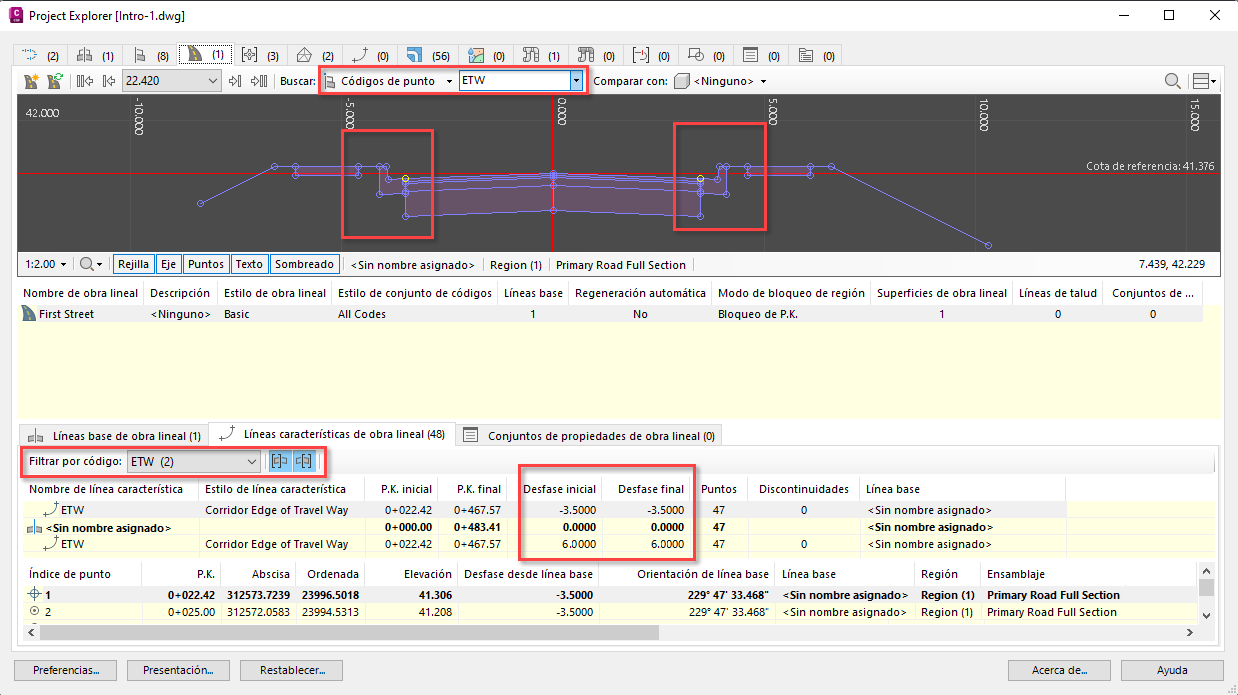The height and width of the screenshot is (695, 1238).
Task: Click the 'Elevación' column header
Action: coord(412,574)
